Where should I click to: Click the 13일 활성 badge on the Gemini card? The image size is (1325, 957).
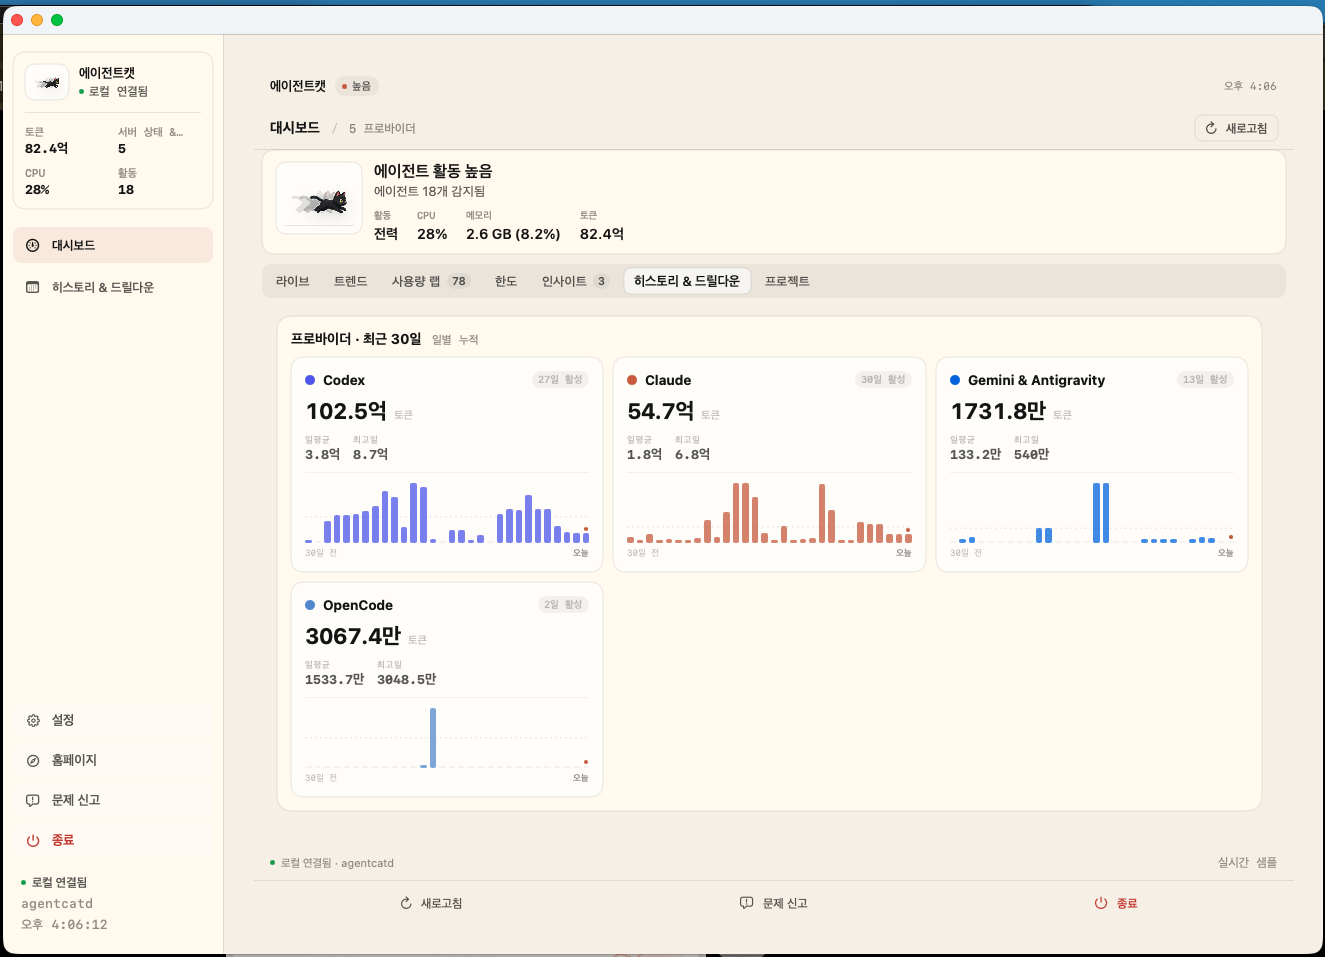pos(1205,380)
